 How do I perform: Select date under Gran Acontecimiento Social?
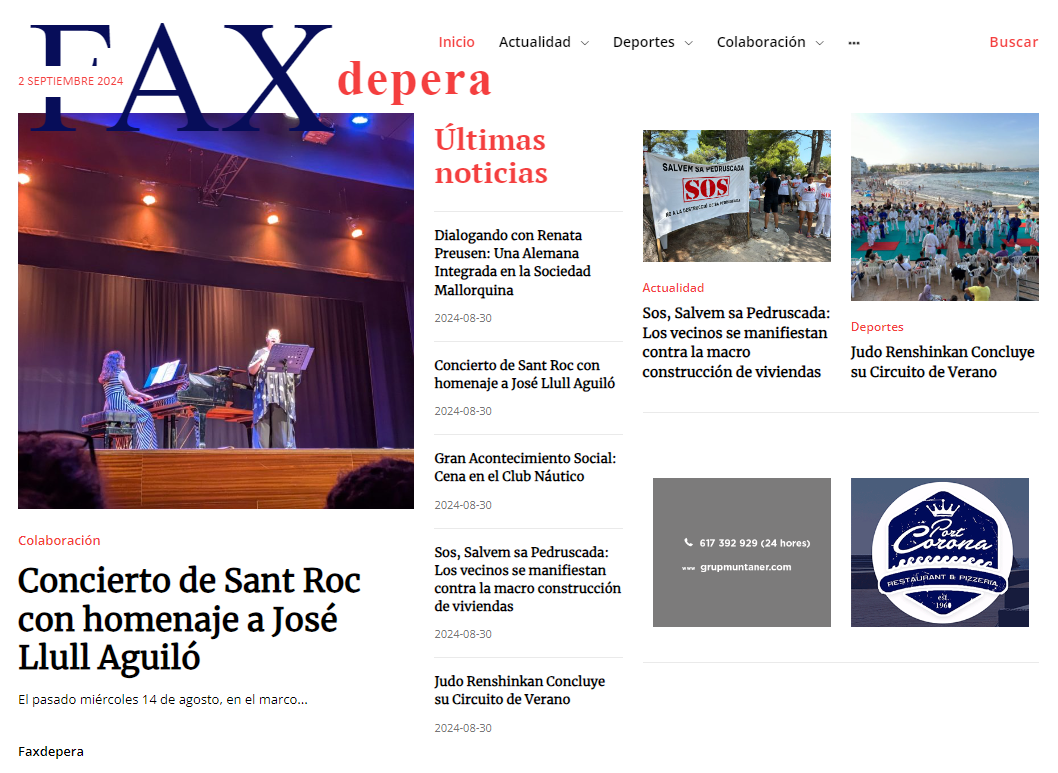point(463,505)
